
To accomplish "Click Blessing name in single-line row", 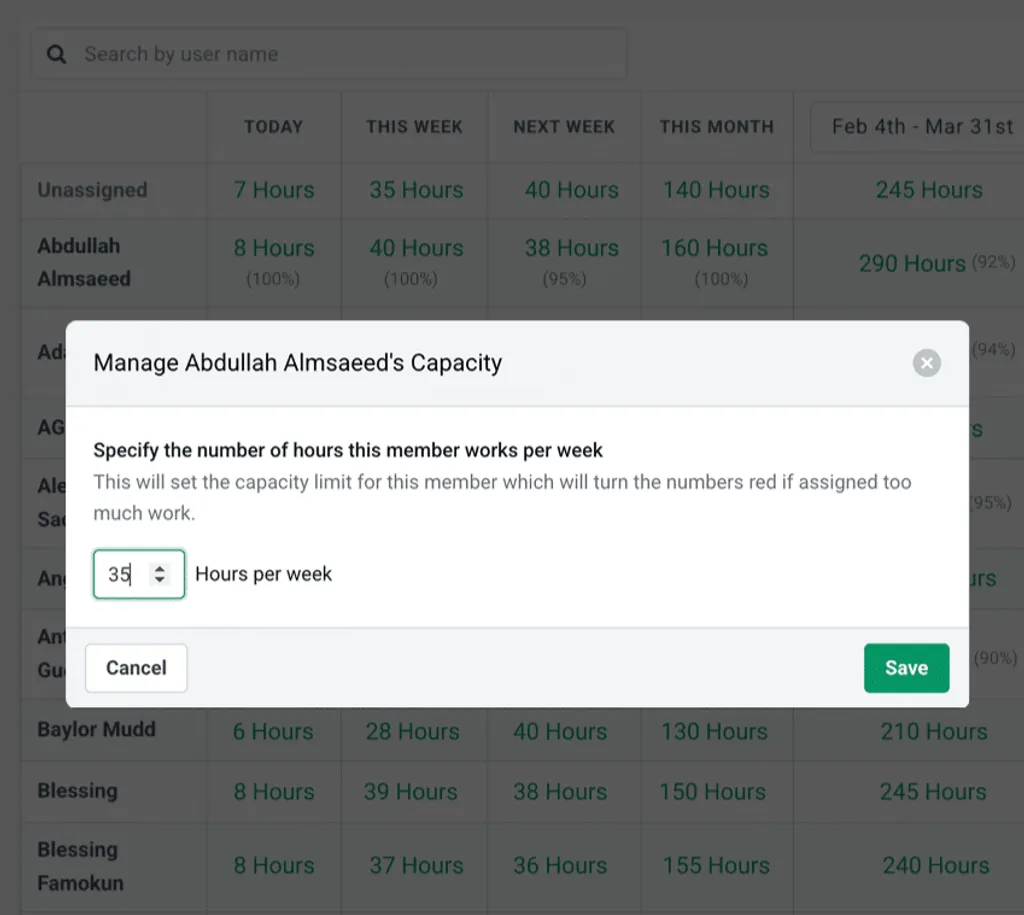I will pos(77,790).
